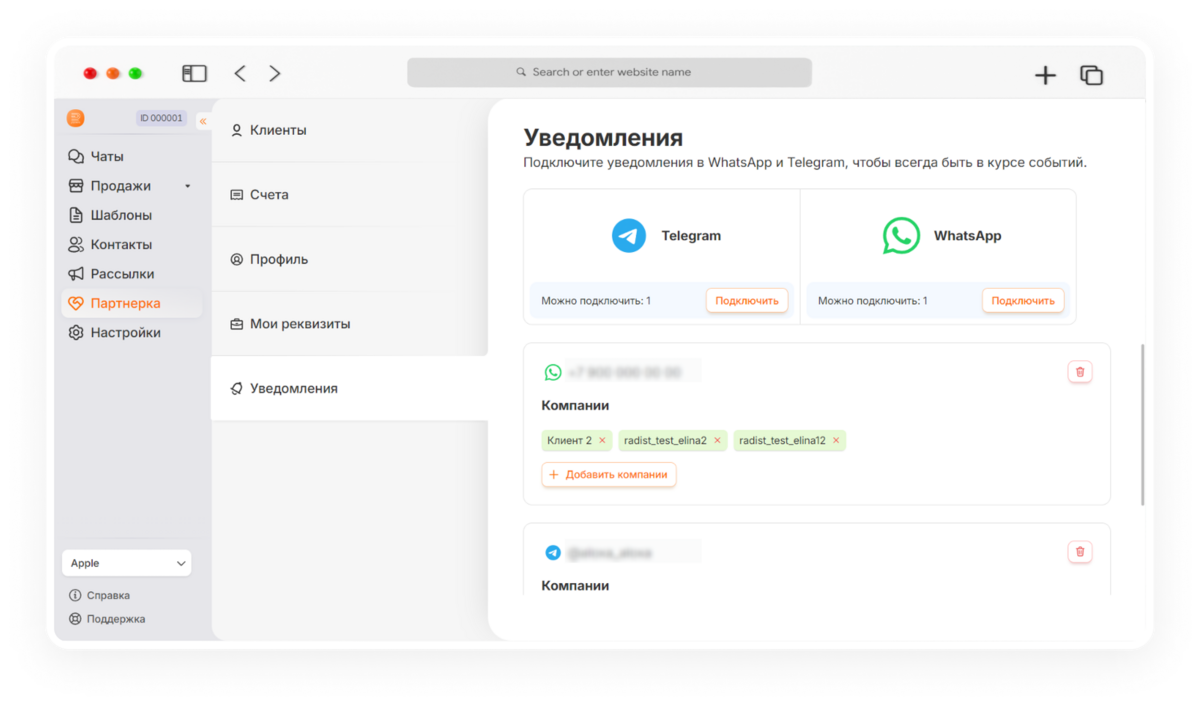Click Подключить for WhatsApp
Image resolution: width=1200 pixels, height=704 pixels.
pyautogui.click(x=1023, y=300)
